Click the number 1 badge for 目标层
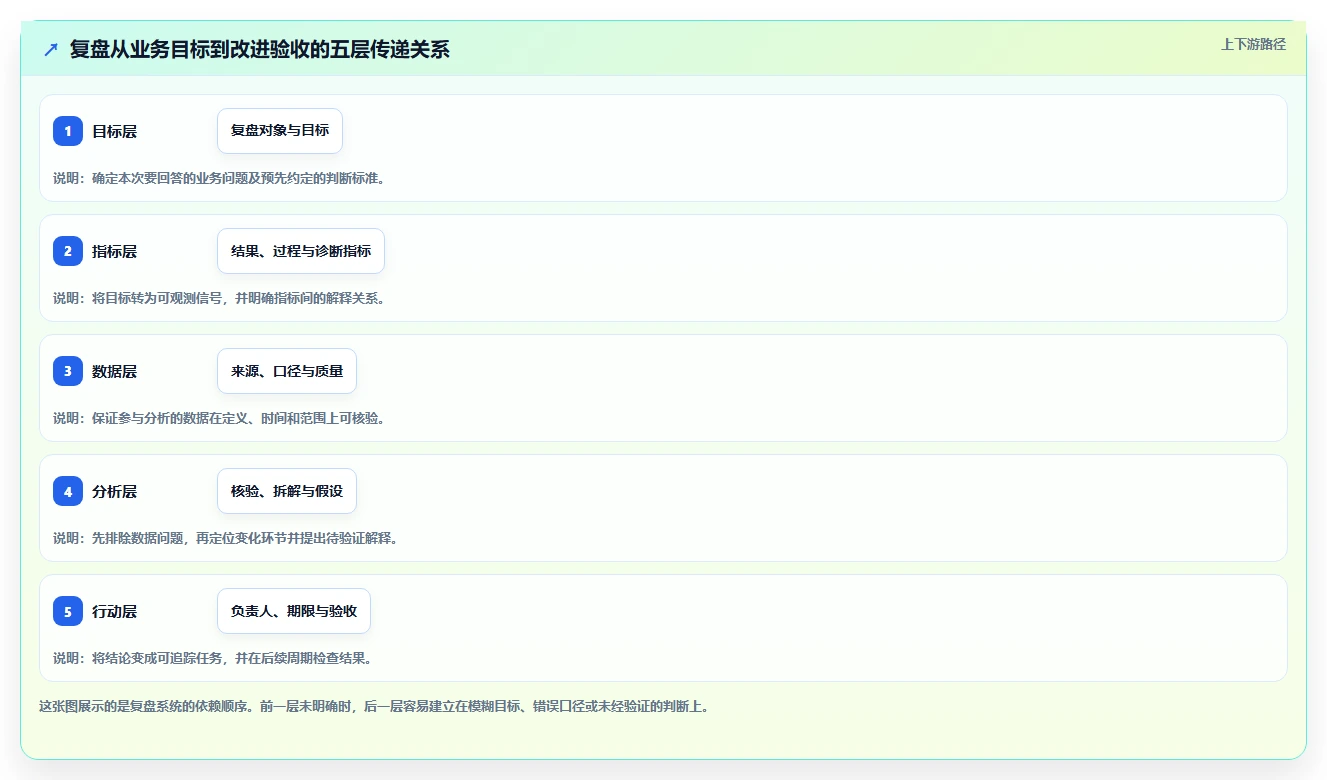The image size is (1327, 780). pos(68,131)
